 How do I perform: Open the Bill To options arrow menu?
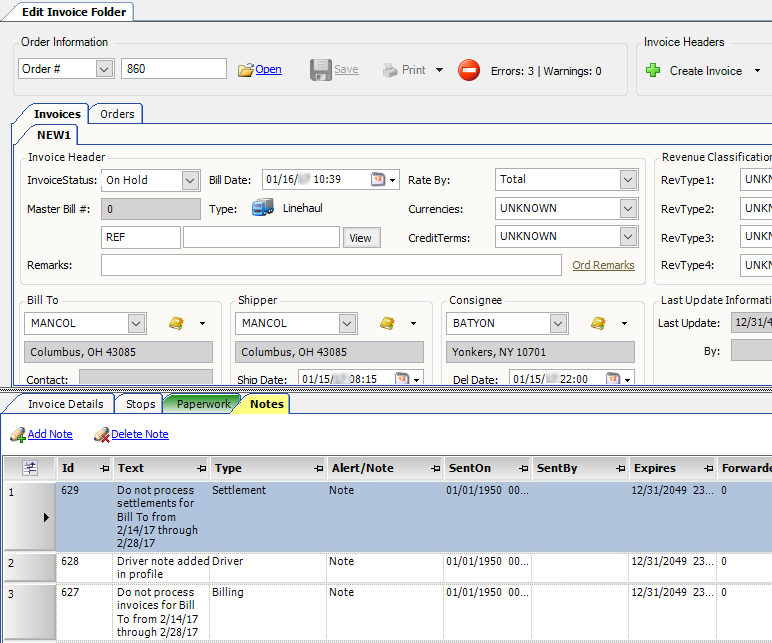click(202, 323)
